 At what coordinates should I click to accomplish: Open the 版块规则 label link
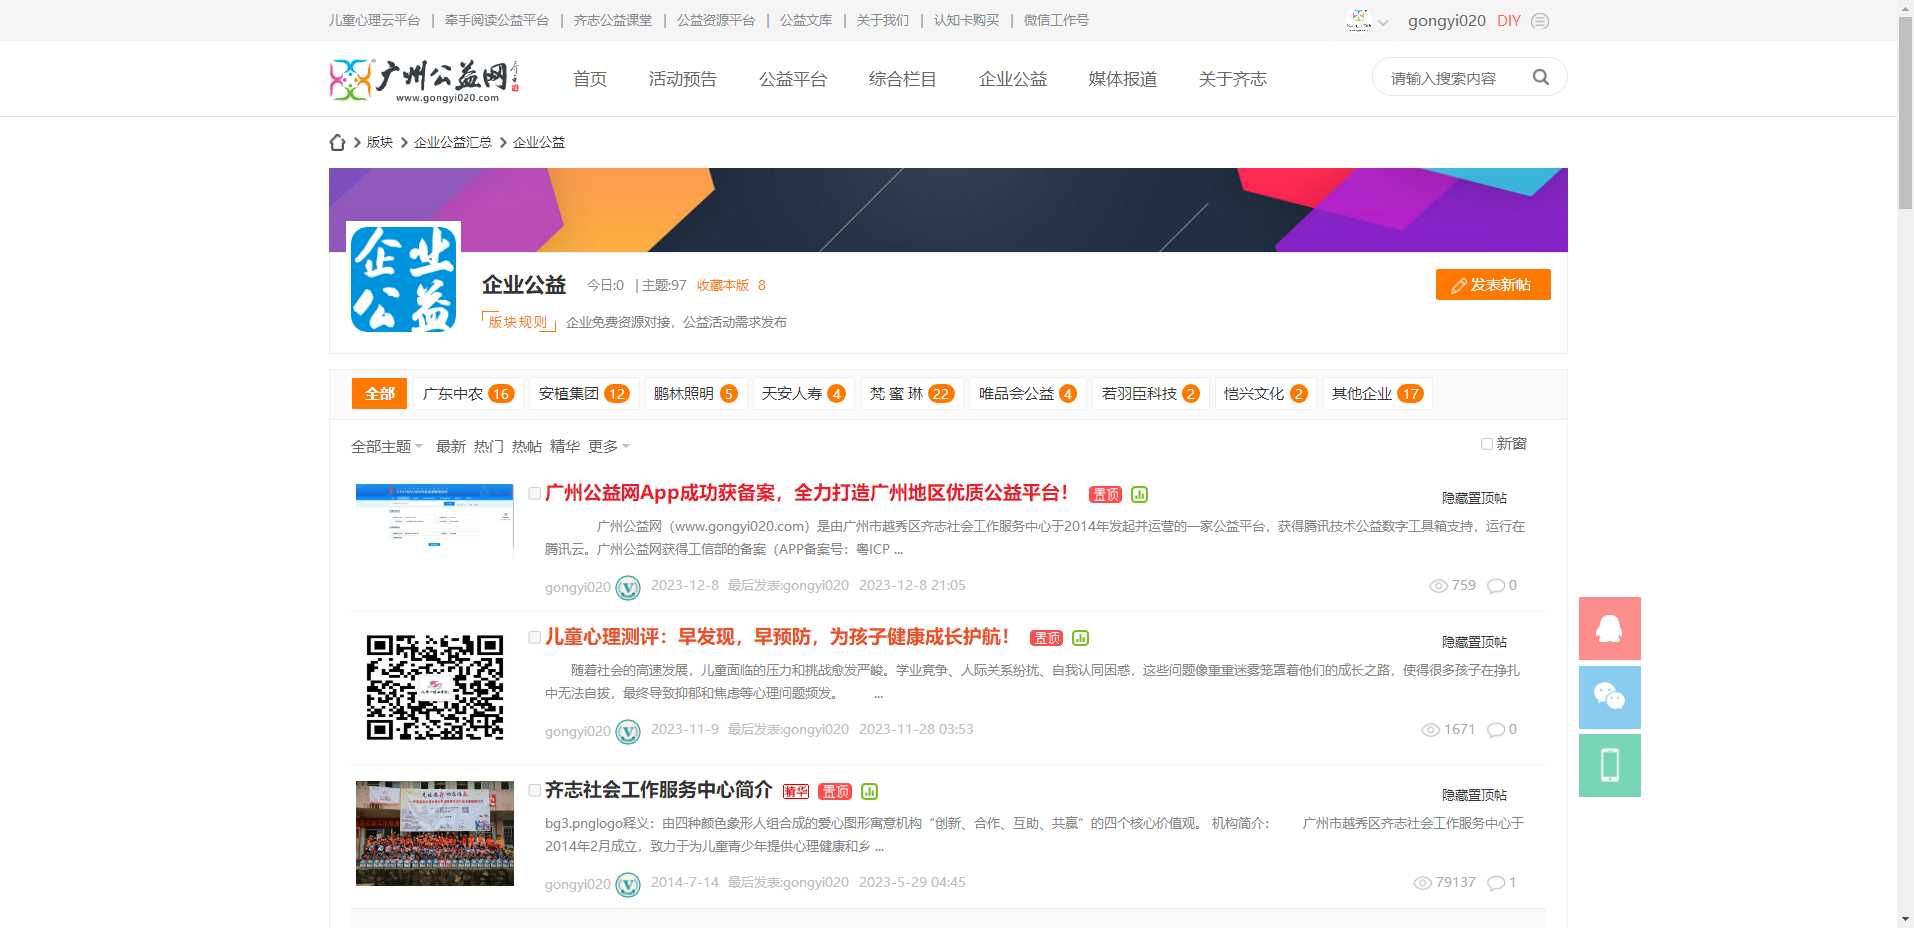tap(518, 322)
